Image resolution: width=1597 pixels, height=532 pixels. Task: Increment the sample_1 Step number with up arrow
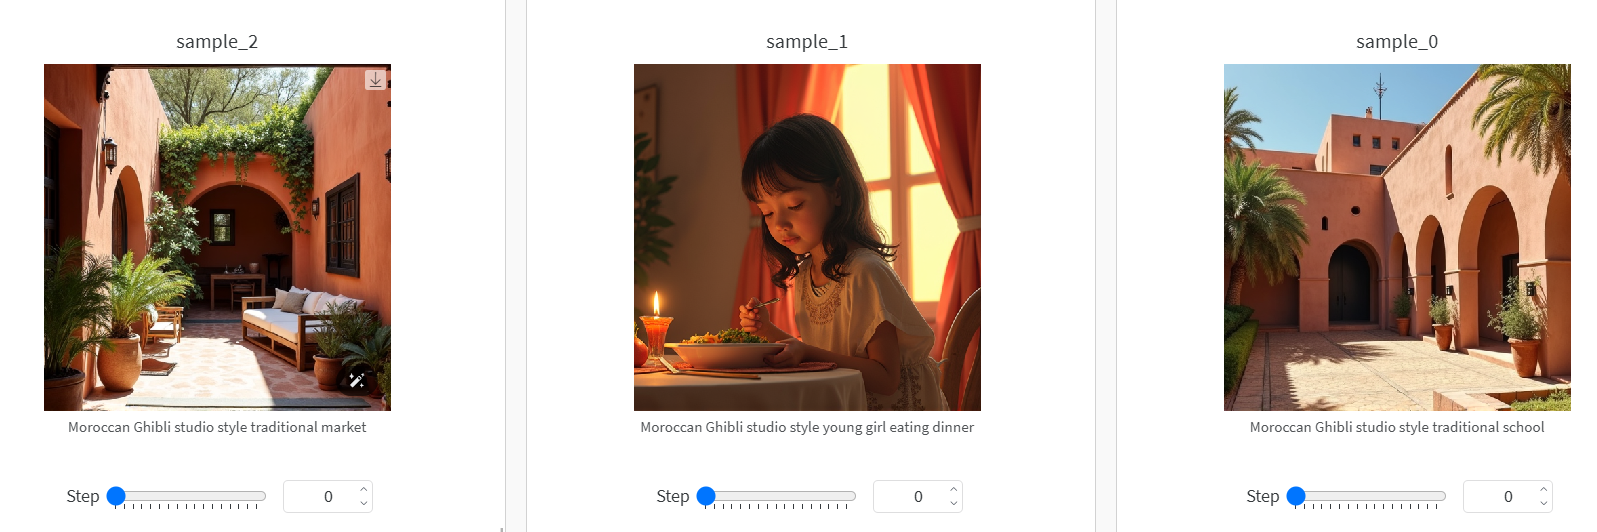pos(954,490)
